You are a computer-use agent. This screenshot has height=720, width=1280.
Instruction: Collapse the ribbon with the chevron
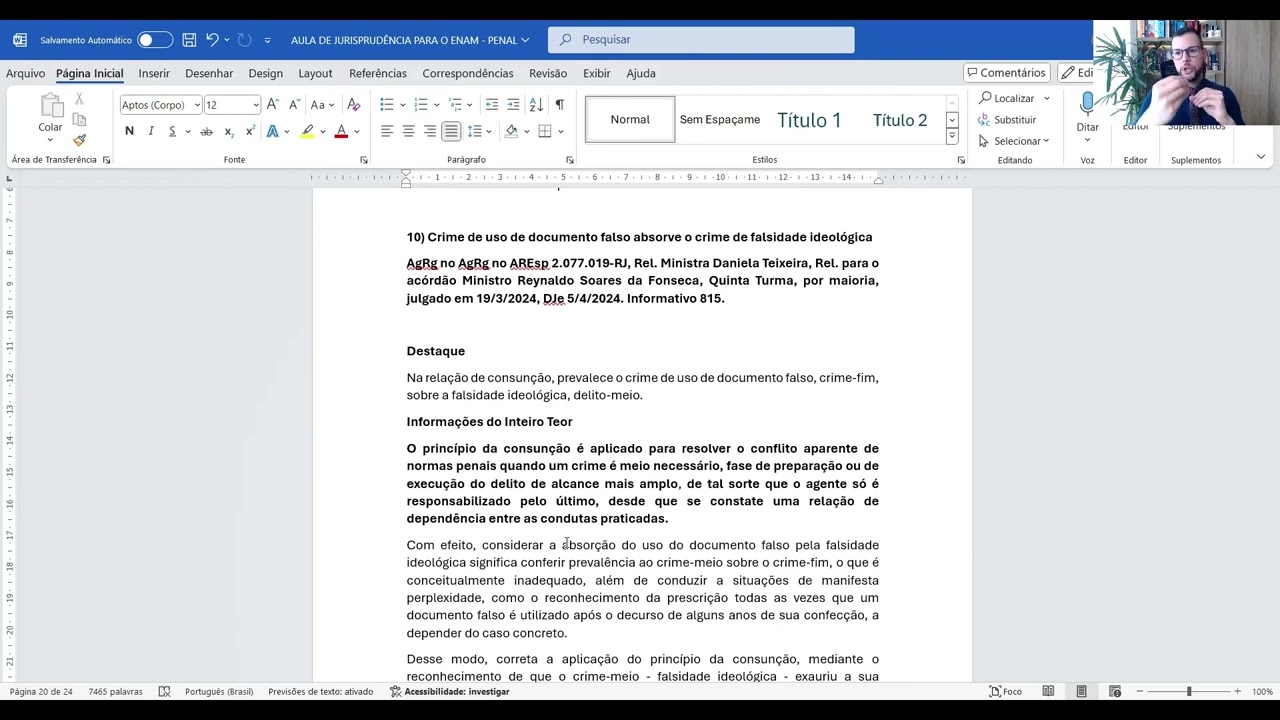[x=1260, y=157]
